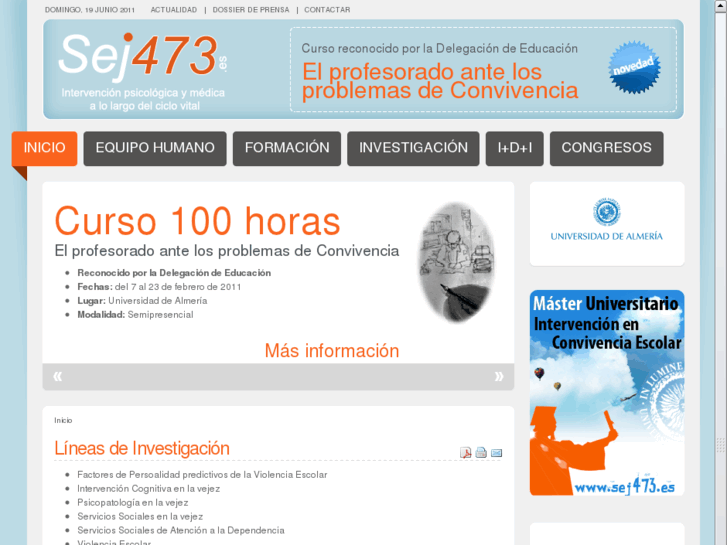Click the 'Fechas: del 7 al 23 de febrero' line
727x545 pixels.
coord(159,287)
